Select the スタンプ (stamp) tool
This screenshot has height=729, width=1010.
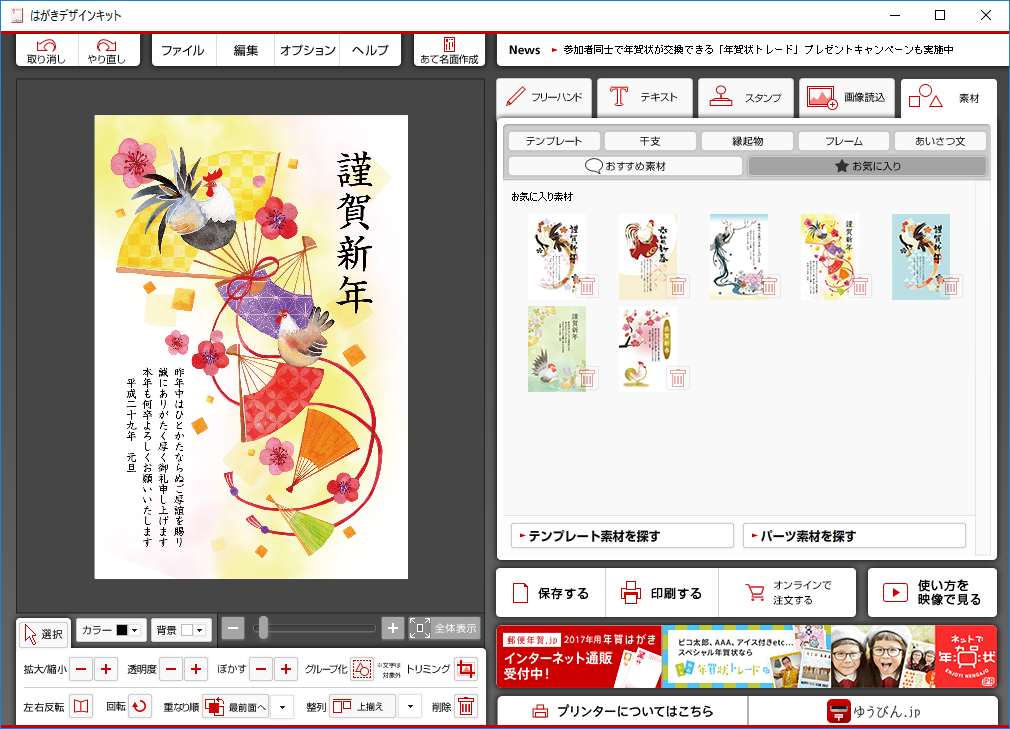746,98
